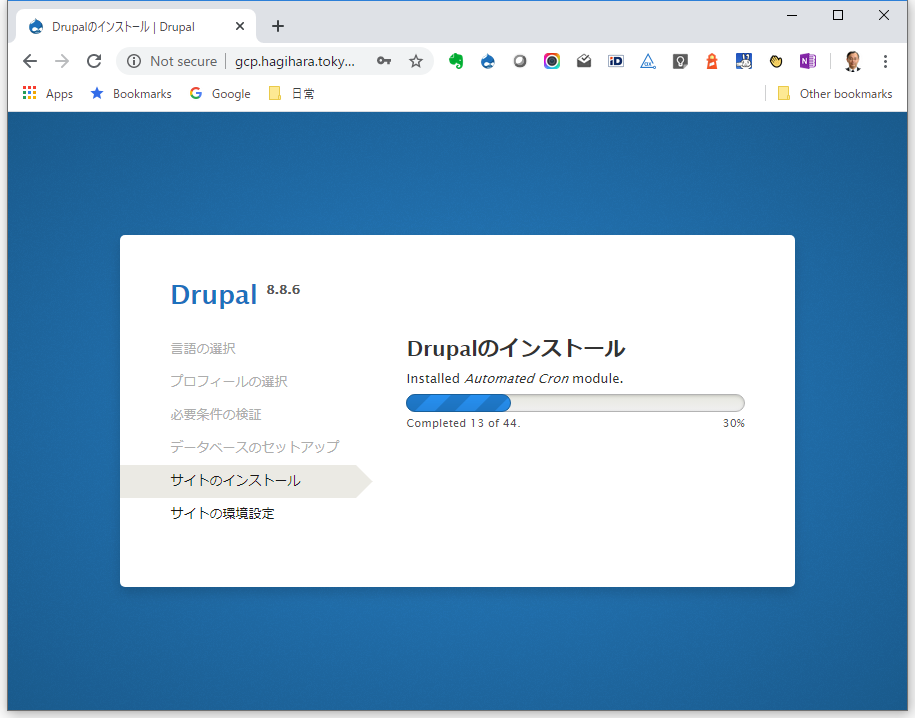Reload the Drupal install page
This screenshot has height=718, width=915.
(x=94, y=61)
